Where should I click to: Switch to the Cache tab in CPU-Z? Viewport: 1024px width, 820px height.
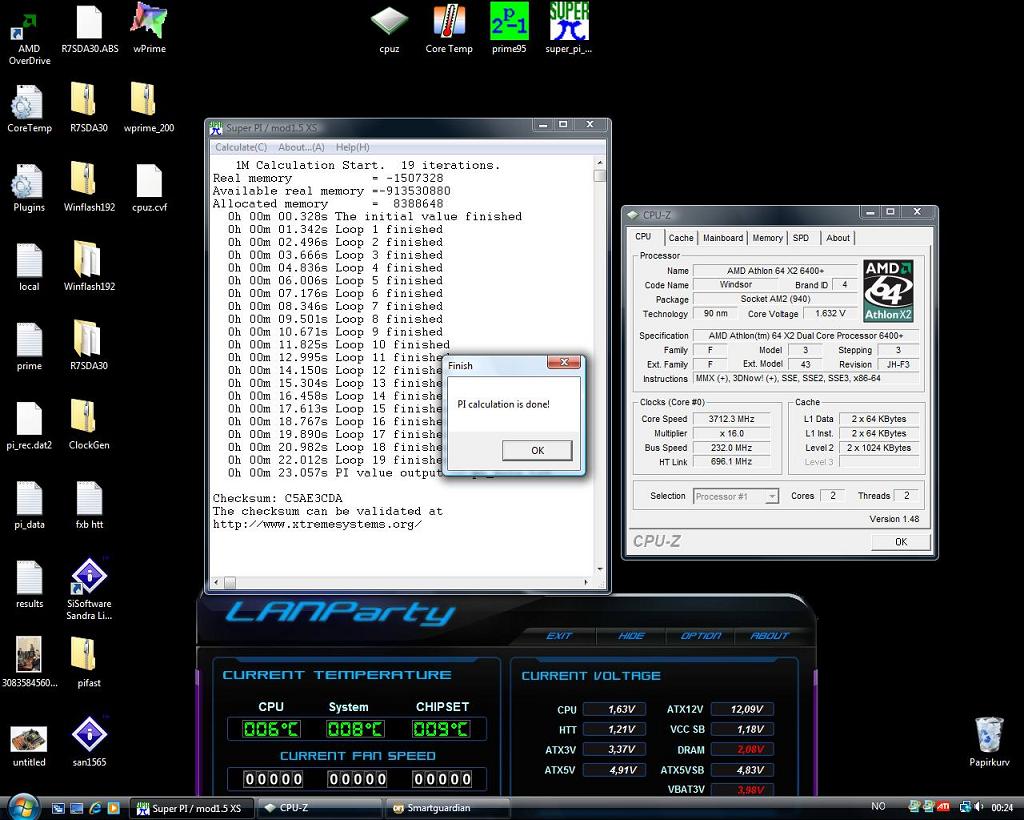[x=680, y=238]
